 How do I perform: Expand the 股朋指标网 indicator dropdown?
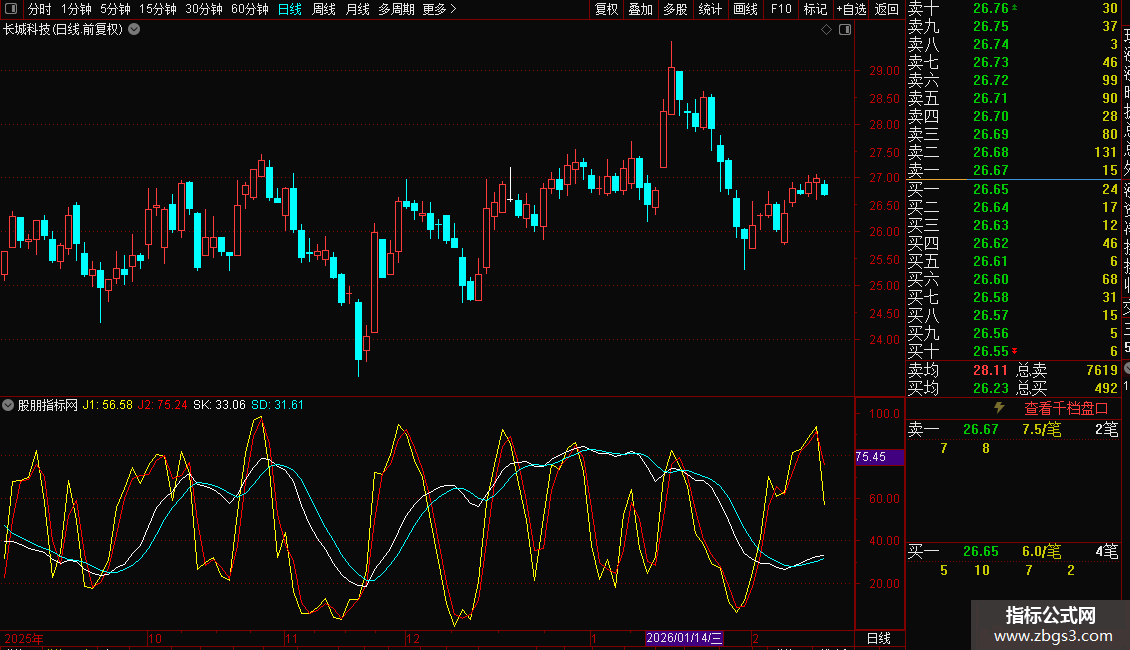tap(8, 405)
